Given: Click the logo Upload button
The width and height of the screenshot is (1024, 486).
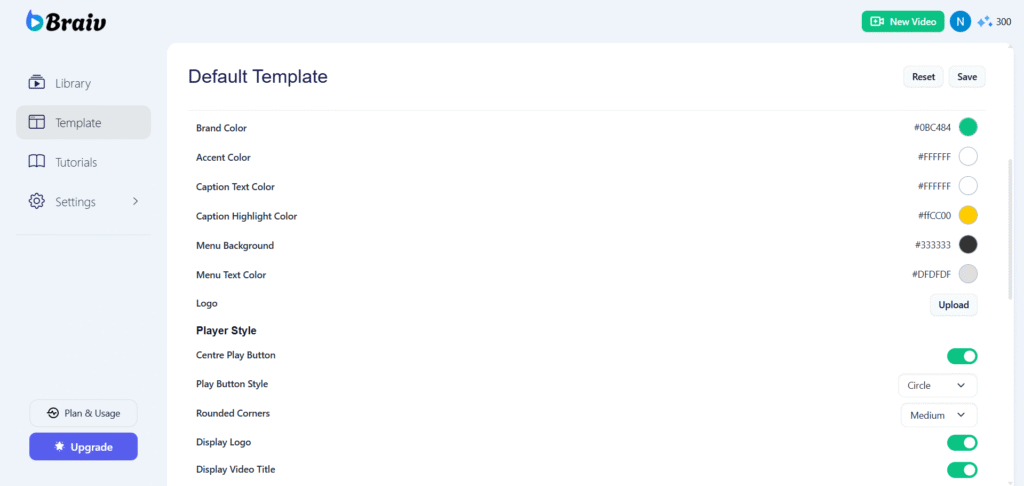Looking at the screenshot, I should [x=953, y=305].
